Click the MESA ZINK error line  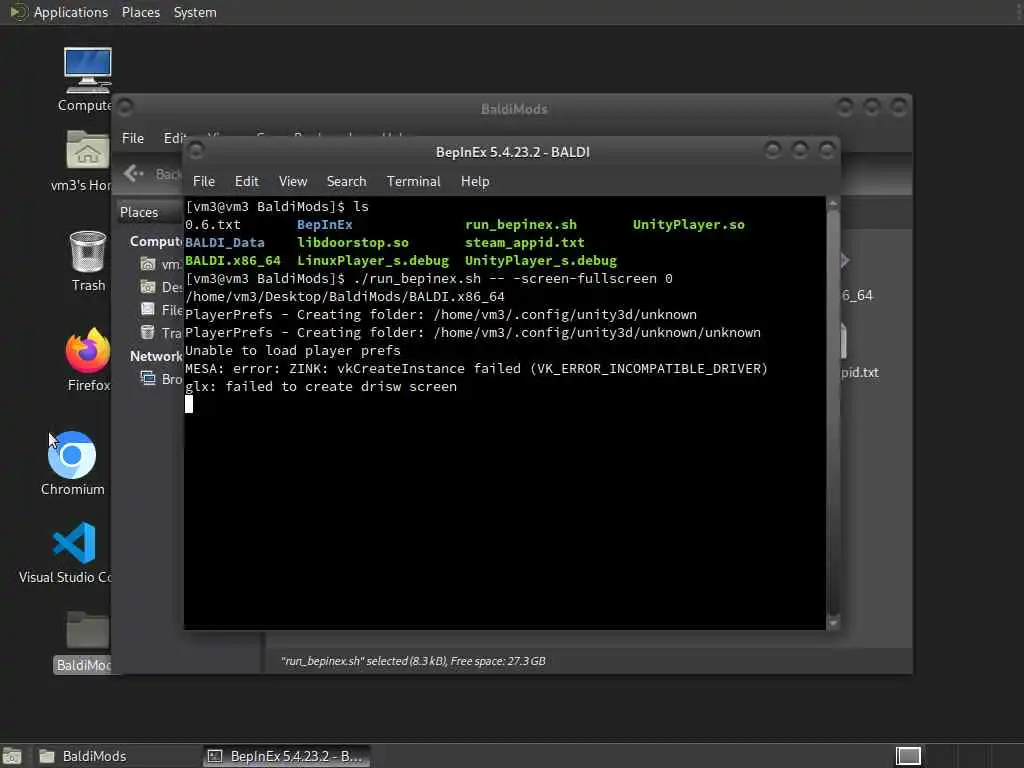click(x=476, y=369)
